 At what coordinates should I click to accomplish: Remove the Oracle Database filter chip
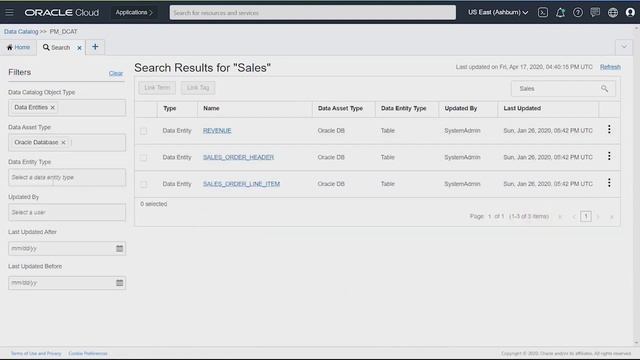coord(63,142)
